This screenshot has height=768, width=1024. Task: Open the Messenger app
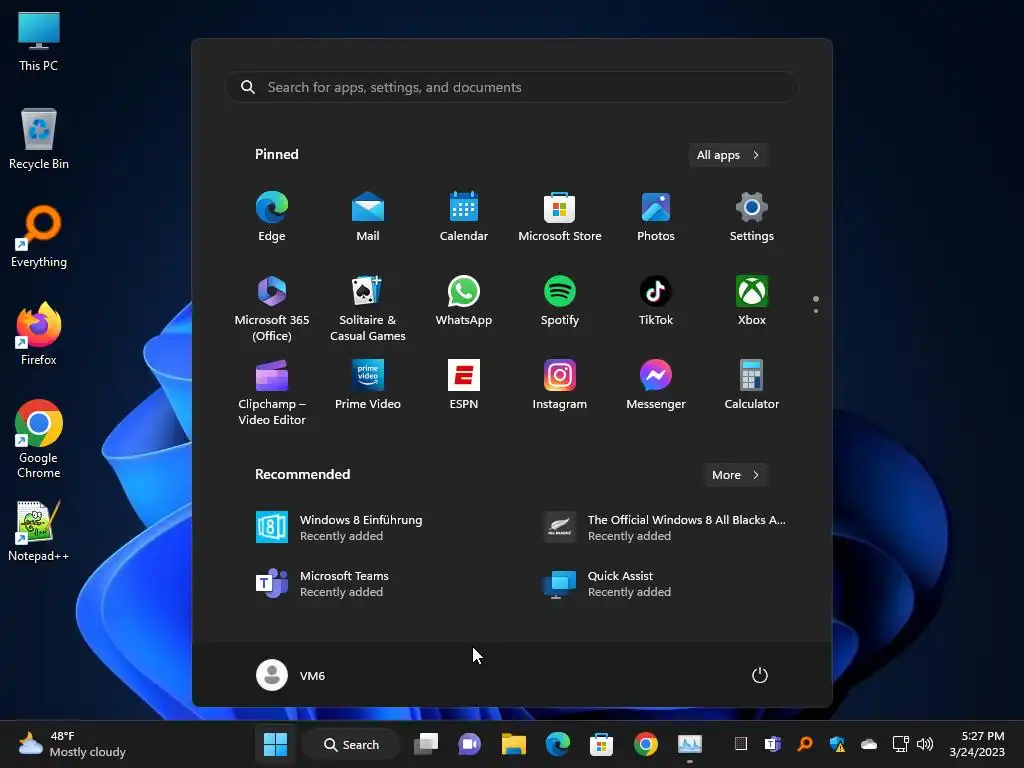click(x=656, y=385)
